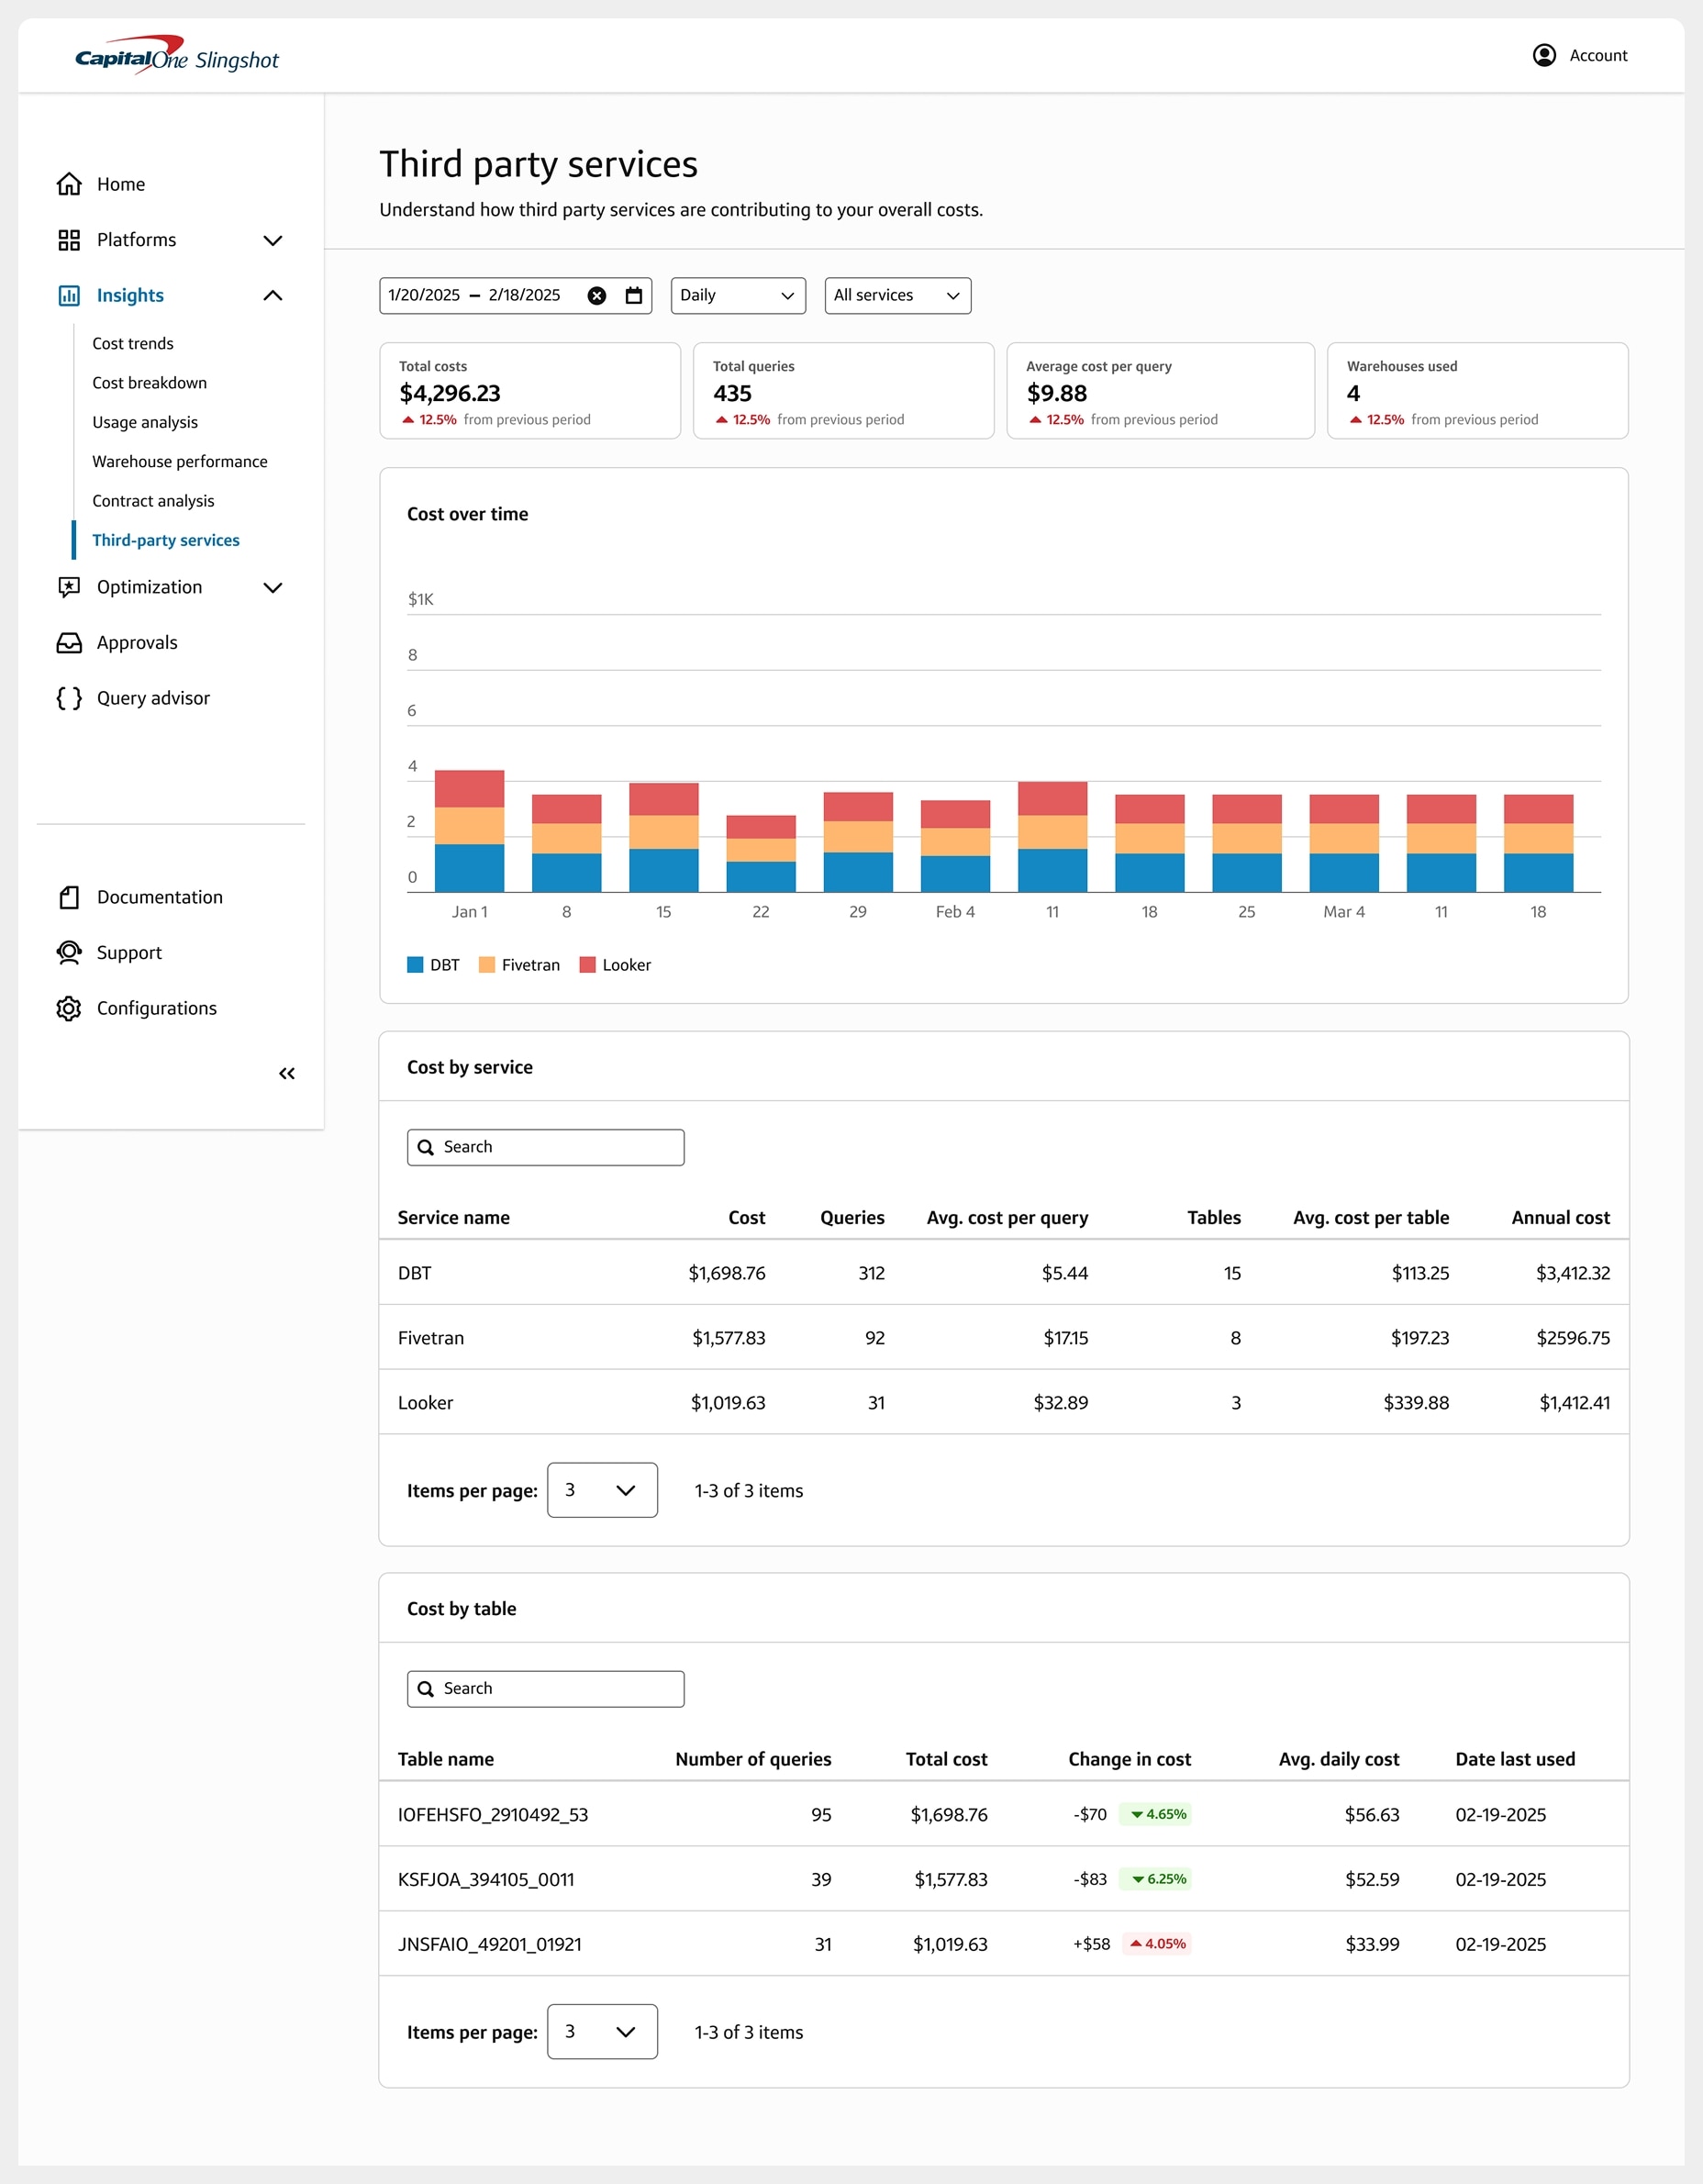Open the All services dropdown

(897, 295)
